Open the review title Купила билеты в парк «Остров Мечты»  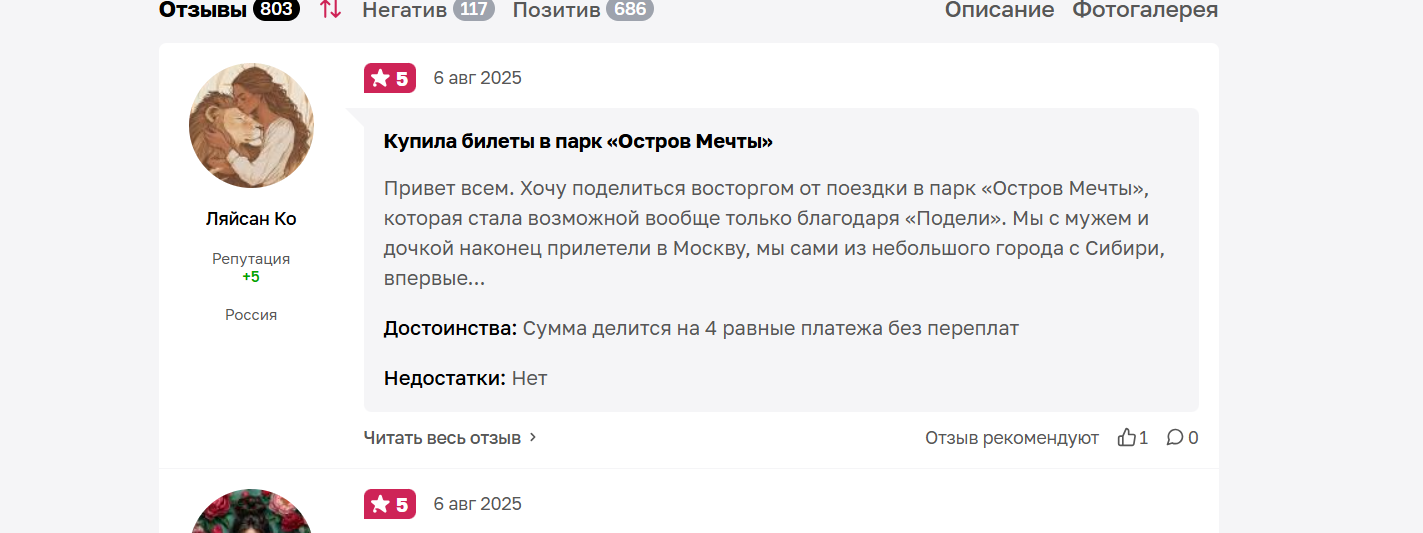pos(578,141)
